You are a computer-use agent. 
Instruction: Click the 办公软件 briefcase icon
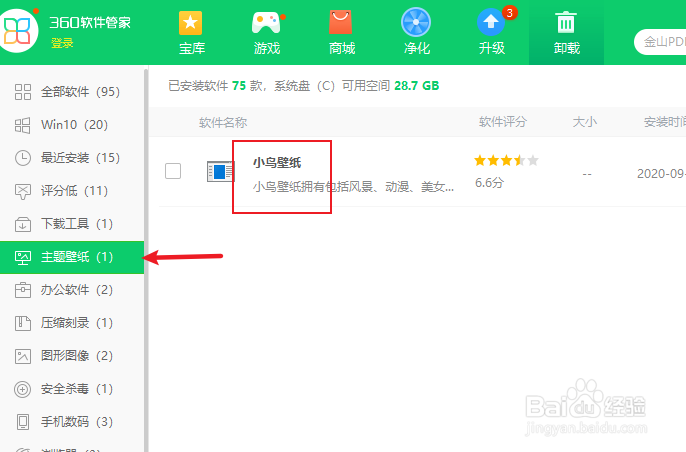pyautogui.click(x=23, y=290)
